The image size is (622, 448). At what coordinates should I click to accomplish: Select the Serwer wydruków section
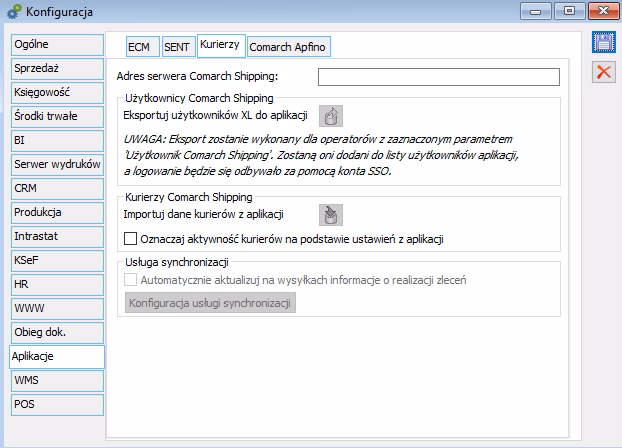[56, 164]
